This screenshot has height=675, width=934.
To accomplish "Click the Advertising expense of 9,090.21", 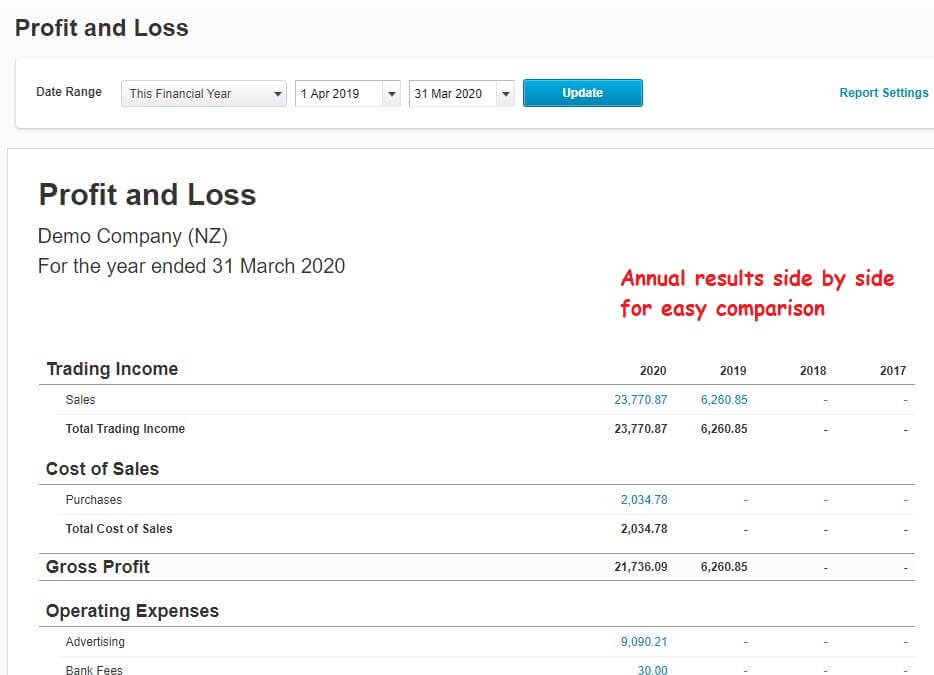I will pos(646,642).
